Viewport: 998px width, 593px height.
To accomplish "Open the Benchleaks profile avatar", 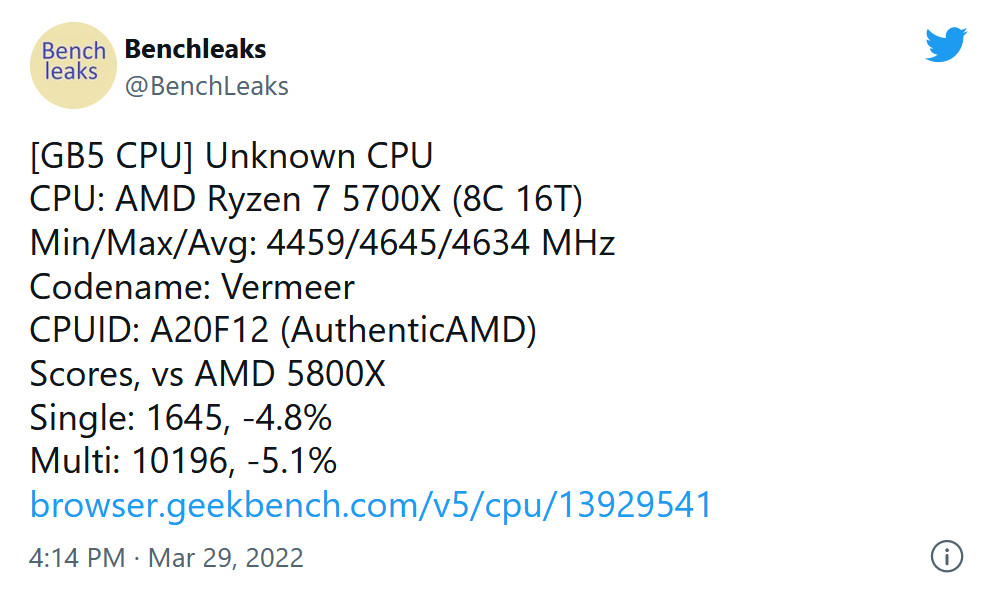I will pos(73,65).
